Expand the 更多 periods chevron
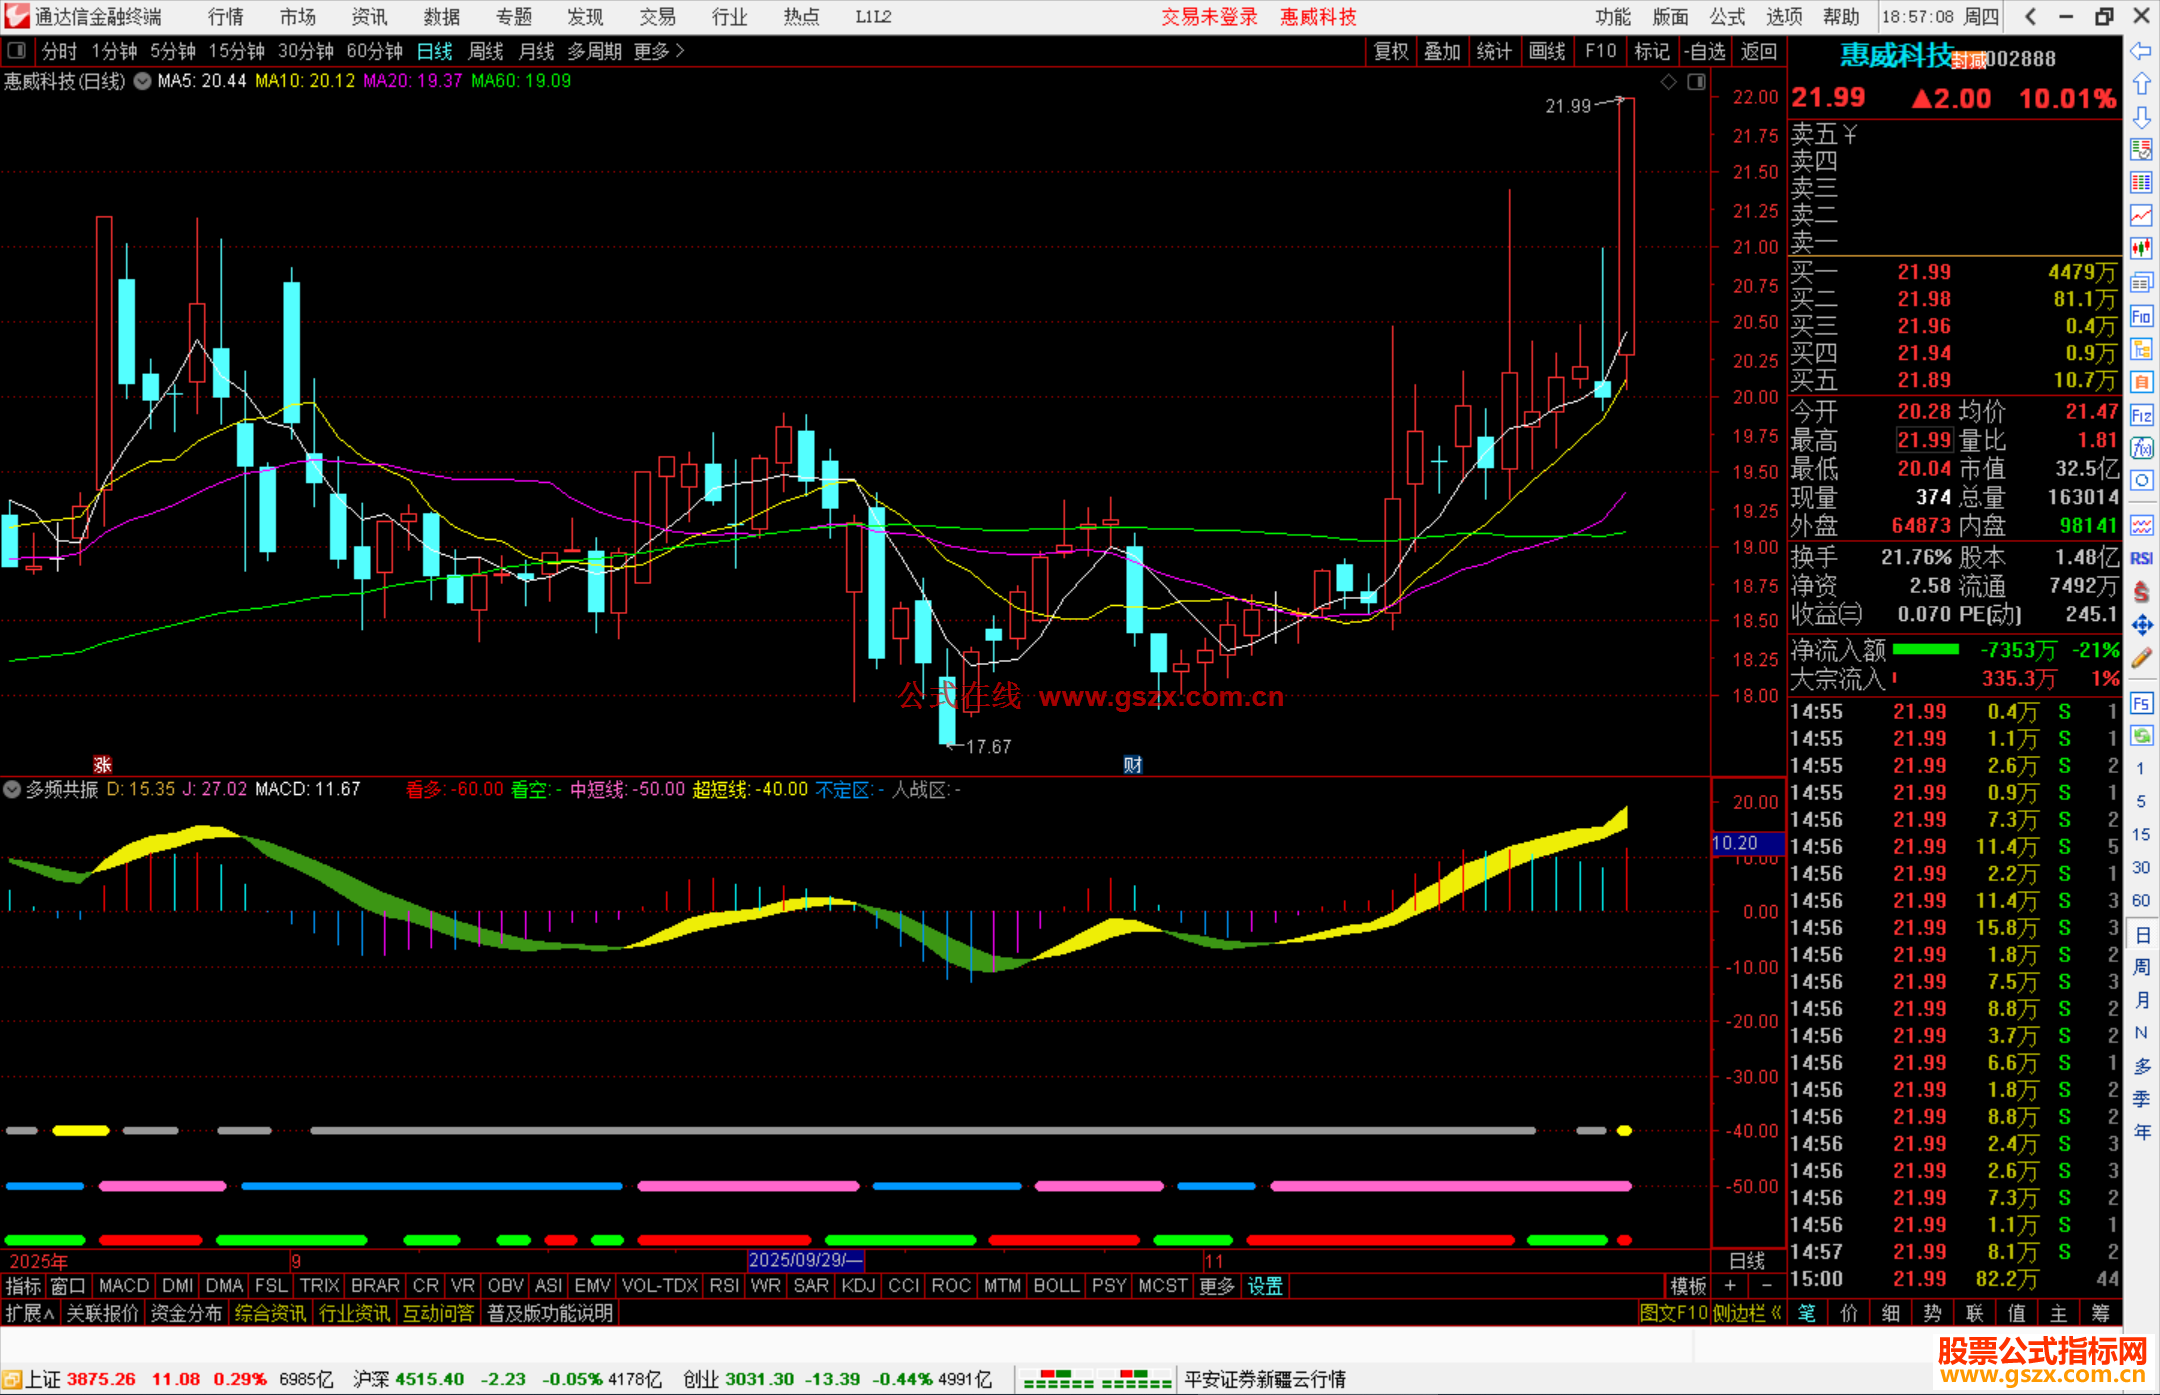Viewport: 2160px width, 1395px height. tap(680, 51)
